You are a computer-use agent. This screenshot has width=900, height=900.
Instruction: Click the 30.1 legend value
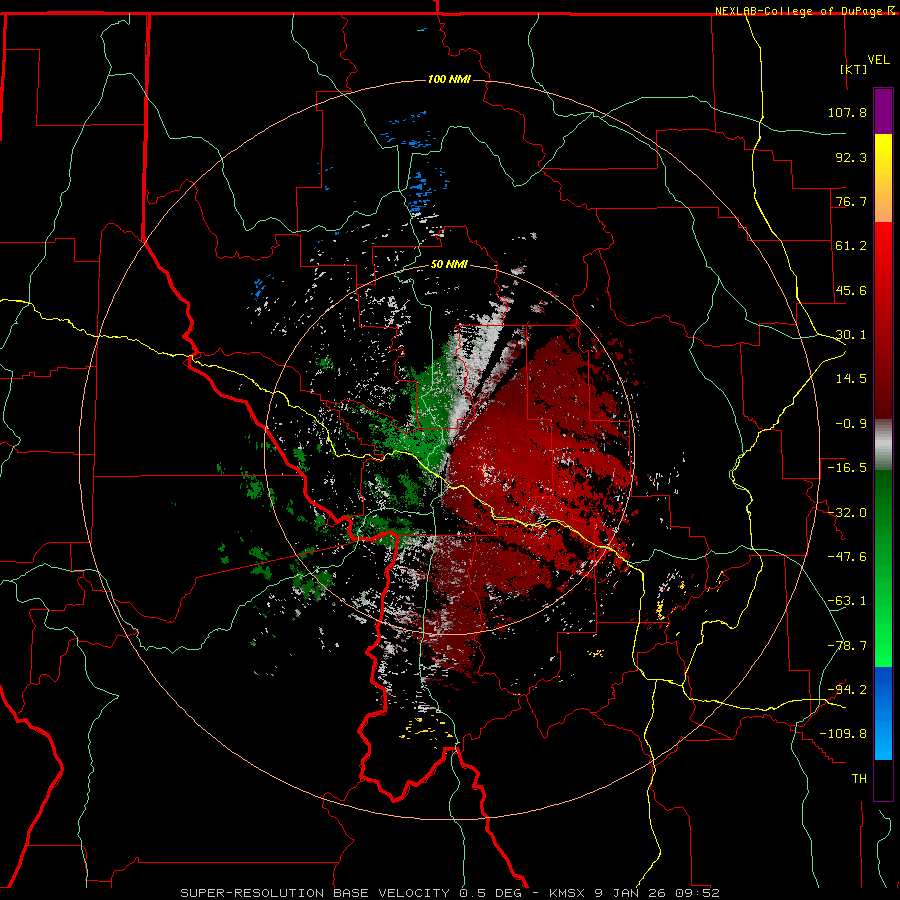(x=851, y=335)
